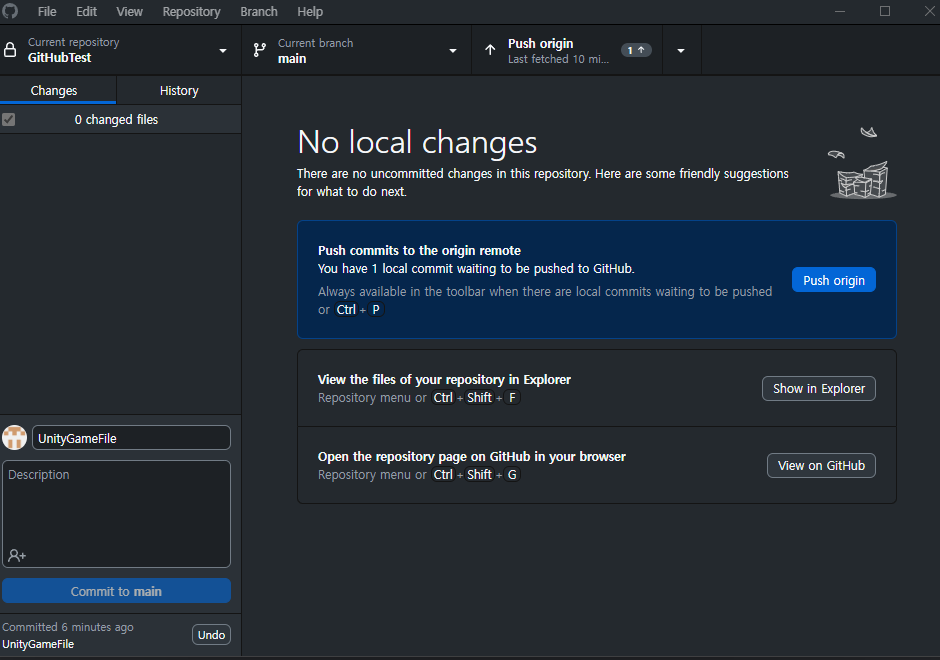The image size is (940, 660).
Task: Click the 'No local changes' heading
Action: point(417,143)
